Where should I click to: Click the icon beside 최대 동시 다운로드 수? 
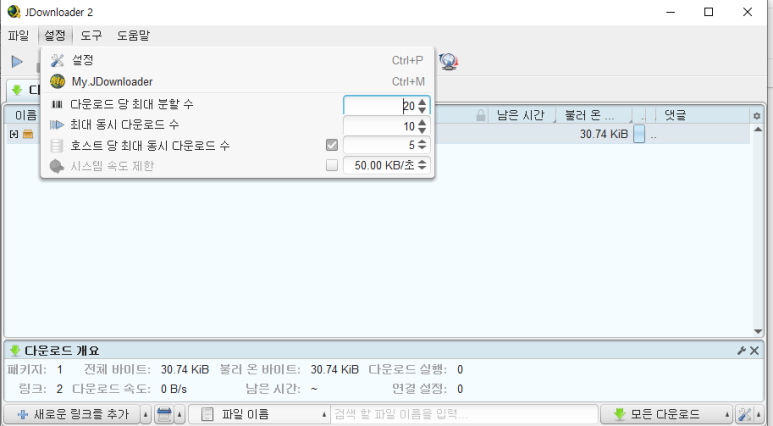pos(57,125)
